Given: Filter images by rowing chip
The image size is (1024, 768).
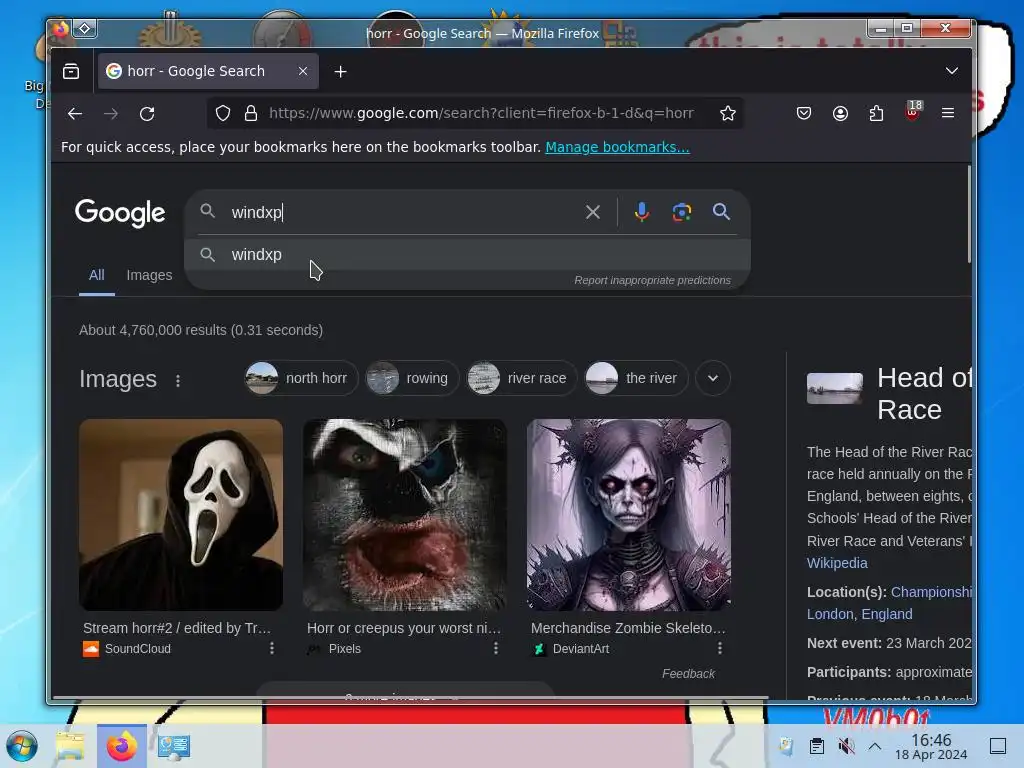Looking at the screenshot, I should click(x=411, y=378).
